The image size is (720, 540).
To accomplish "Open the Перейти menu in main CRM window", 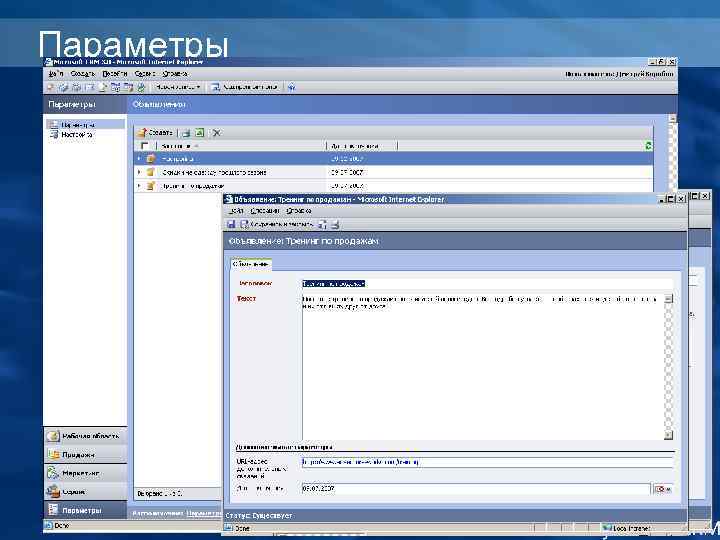I will pyautogui.click(x=114, y=73).
